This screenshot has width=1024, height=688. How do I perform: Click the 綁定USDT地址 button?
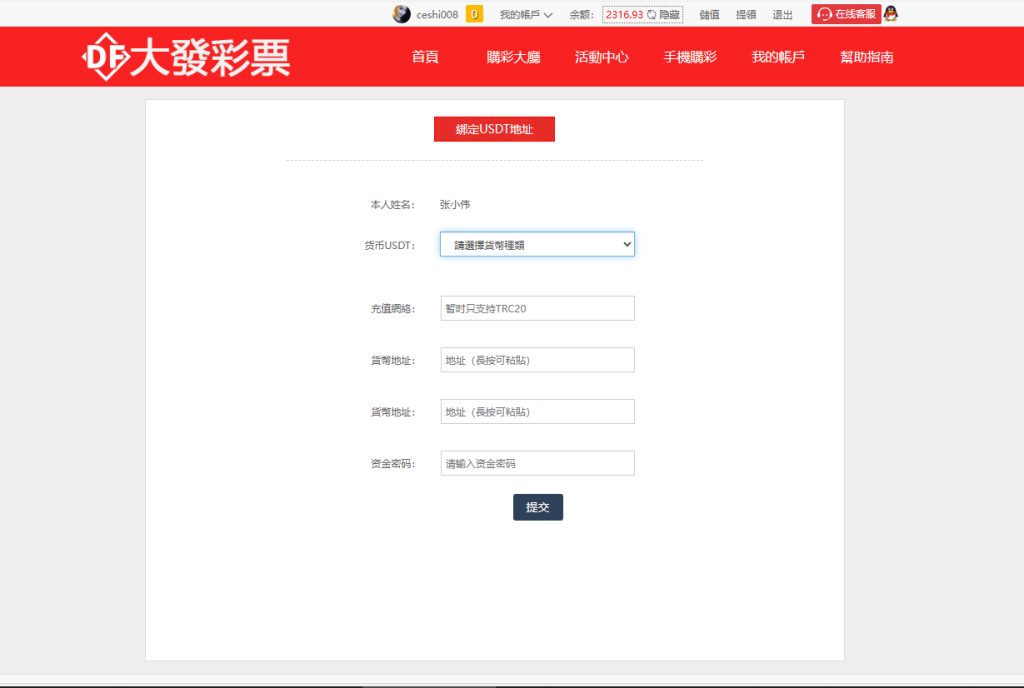pyautogui.click(x=493, y=128)
